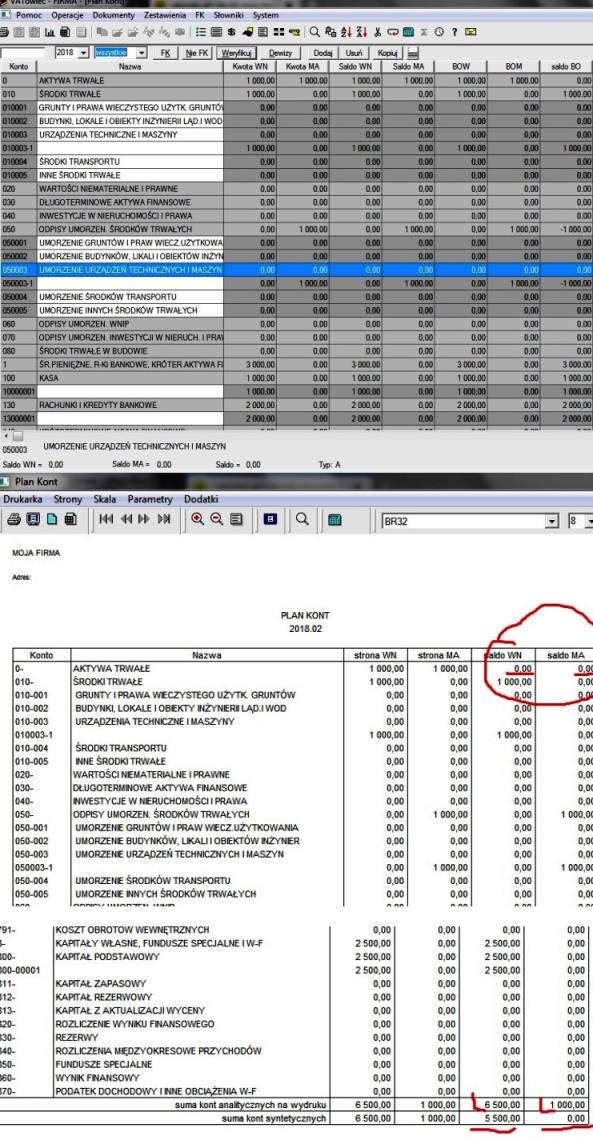Click the horizontal scrollbar thumb below the grid
Image resolution: width=593 pixels, height=1140 pixels.
pyautogui.click(x=17, y=435)
